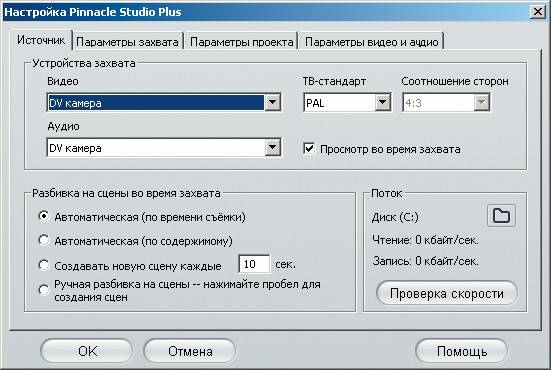Toggle the Просмотр во время захвата checkbox
This screenshot has width=551, height=370.
tap(309, 148)
